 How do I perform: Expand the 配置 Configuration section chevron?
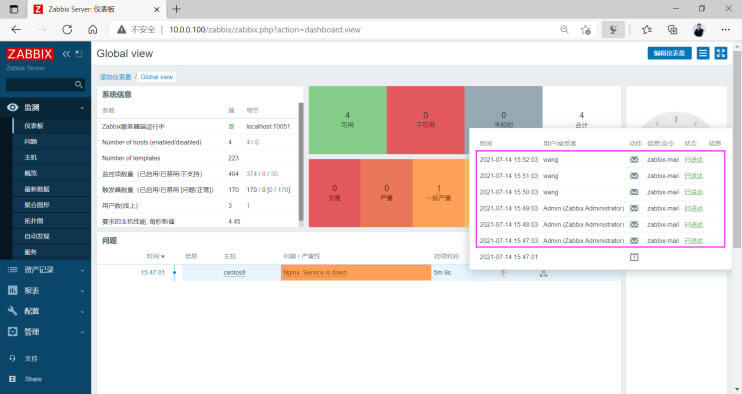click(82, 311)
